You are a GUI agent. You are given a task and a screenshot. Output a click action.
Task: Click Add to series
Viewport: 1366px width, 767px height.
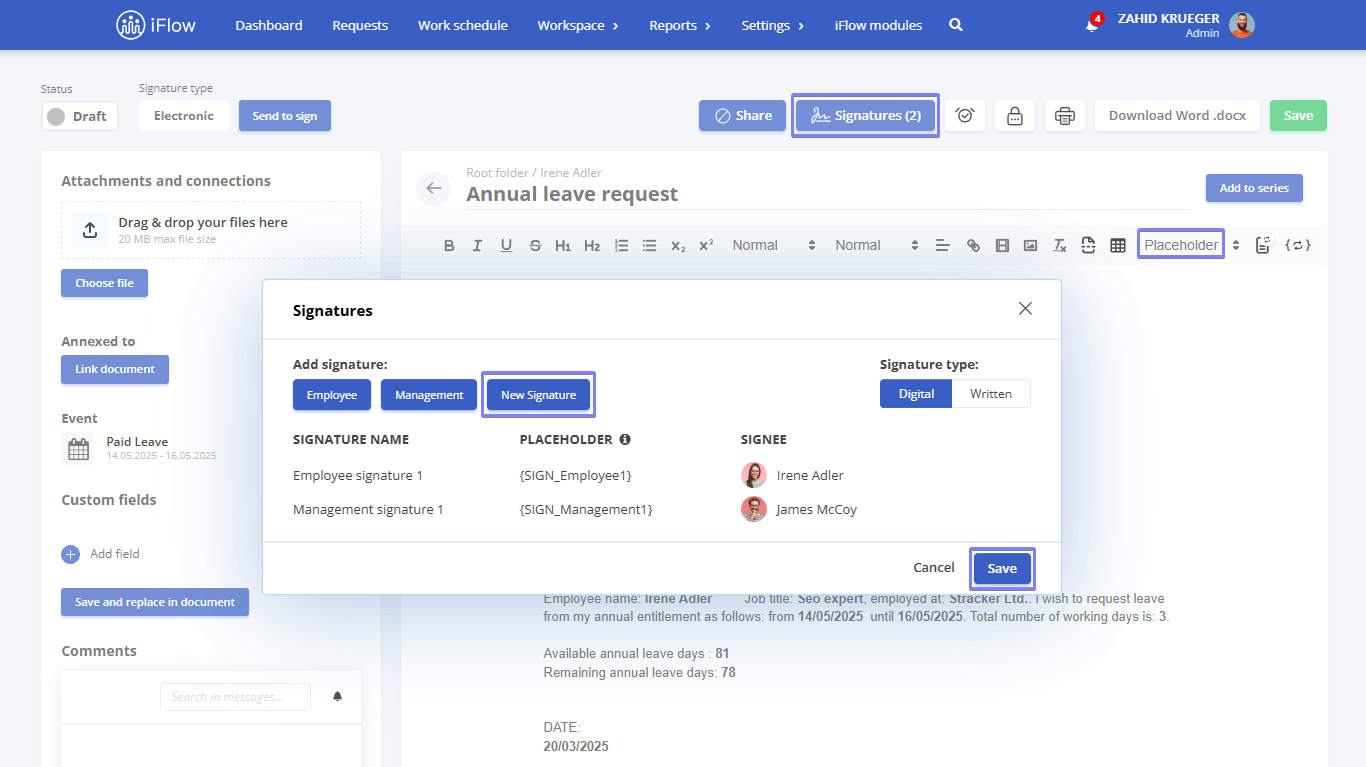coord(1254,188)
